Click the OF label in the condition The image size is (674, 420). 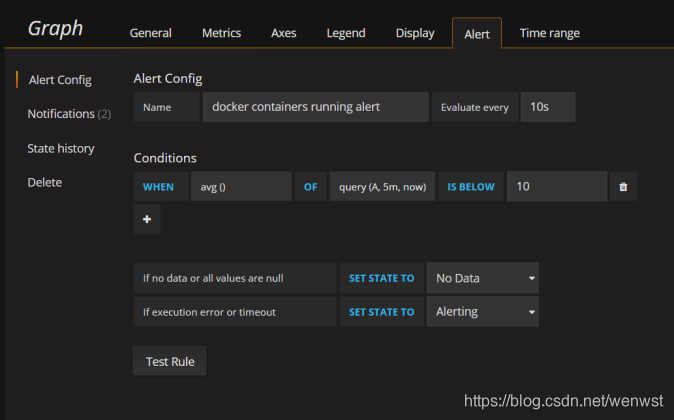(310, 187)
